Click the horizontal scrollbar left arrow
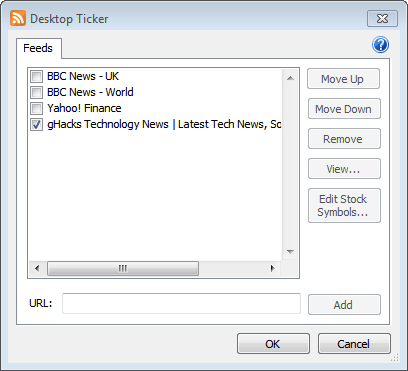408x371 pixels. click(37, 268)
